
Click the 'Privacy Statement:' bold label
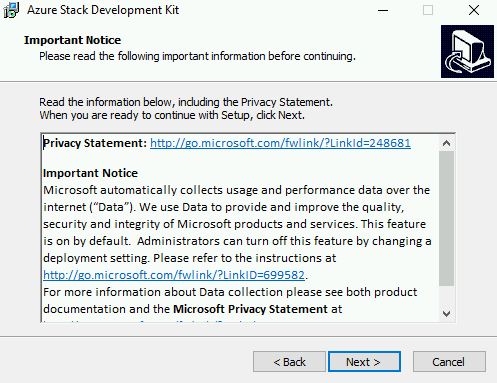(95, 143)
